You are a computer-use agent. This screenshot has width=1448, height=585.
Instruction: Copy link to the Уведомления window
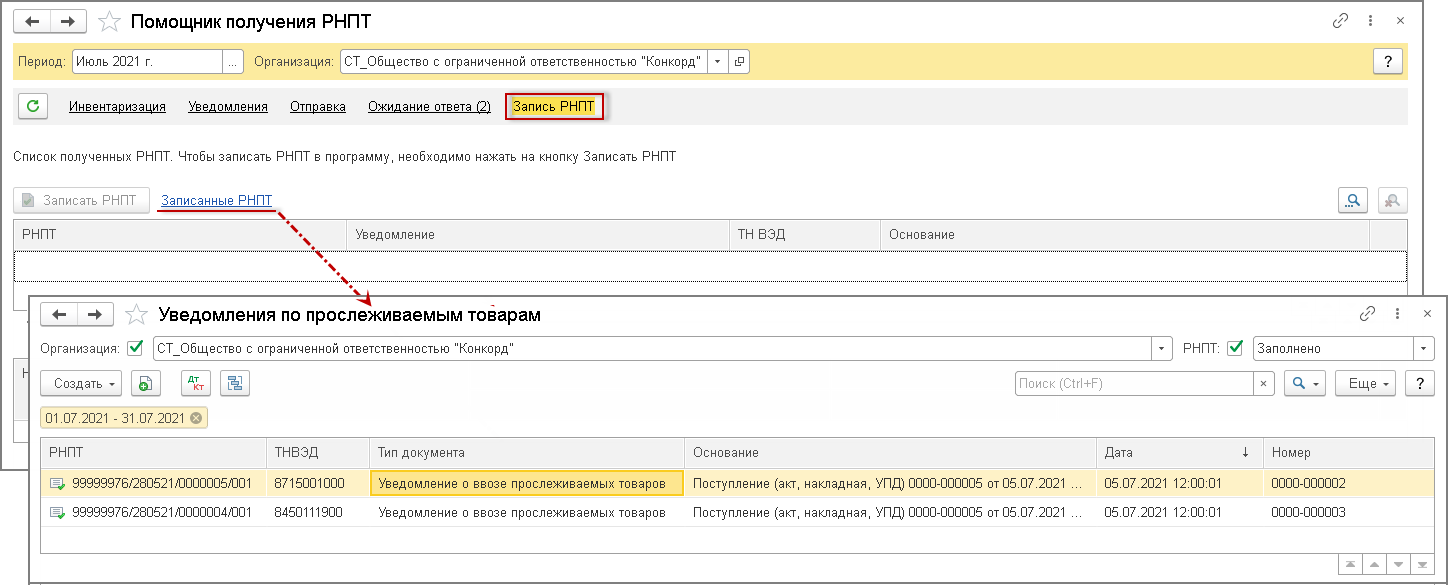coord(1367,314)
